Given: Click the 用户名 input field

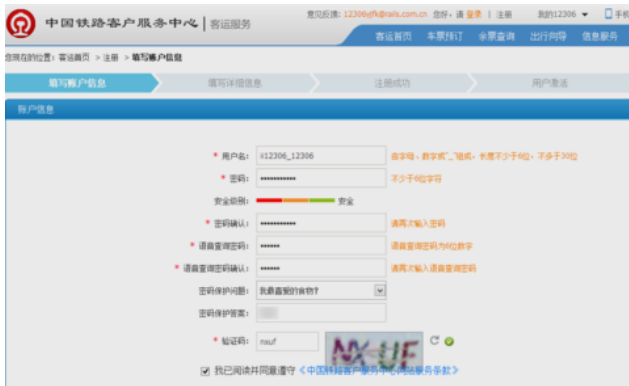Looking at the screenshot, I should point(321,156).
